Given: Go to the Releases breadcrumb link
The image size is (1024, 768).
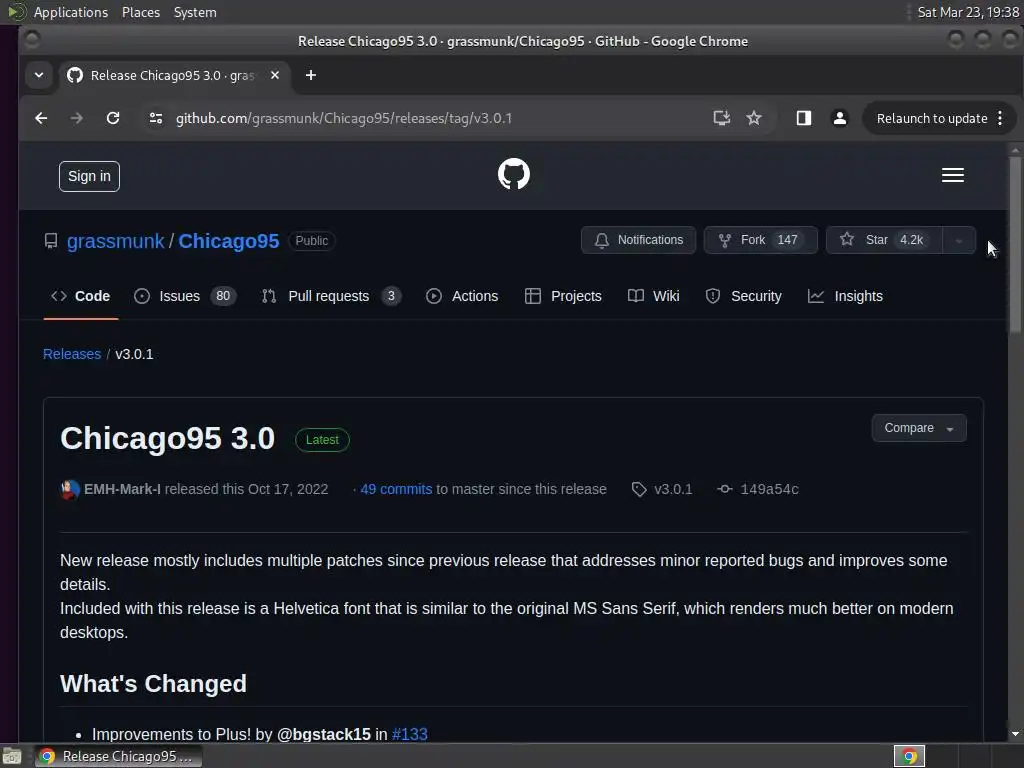Looking at the screenshot, I should click(x=72, y=354).
